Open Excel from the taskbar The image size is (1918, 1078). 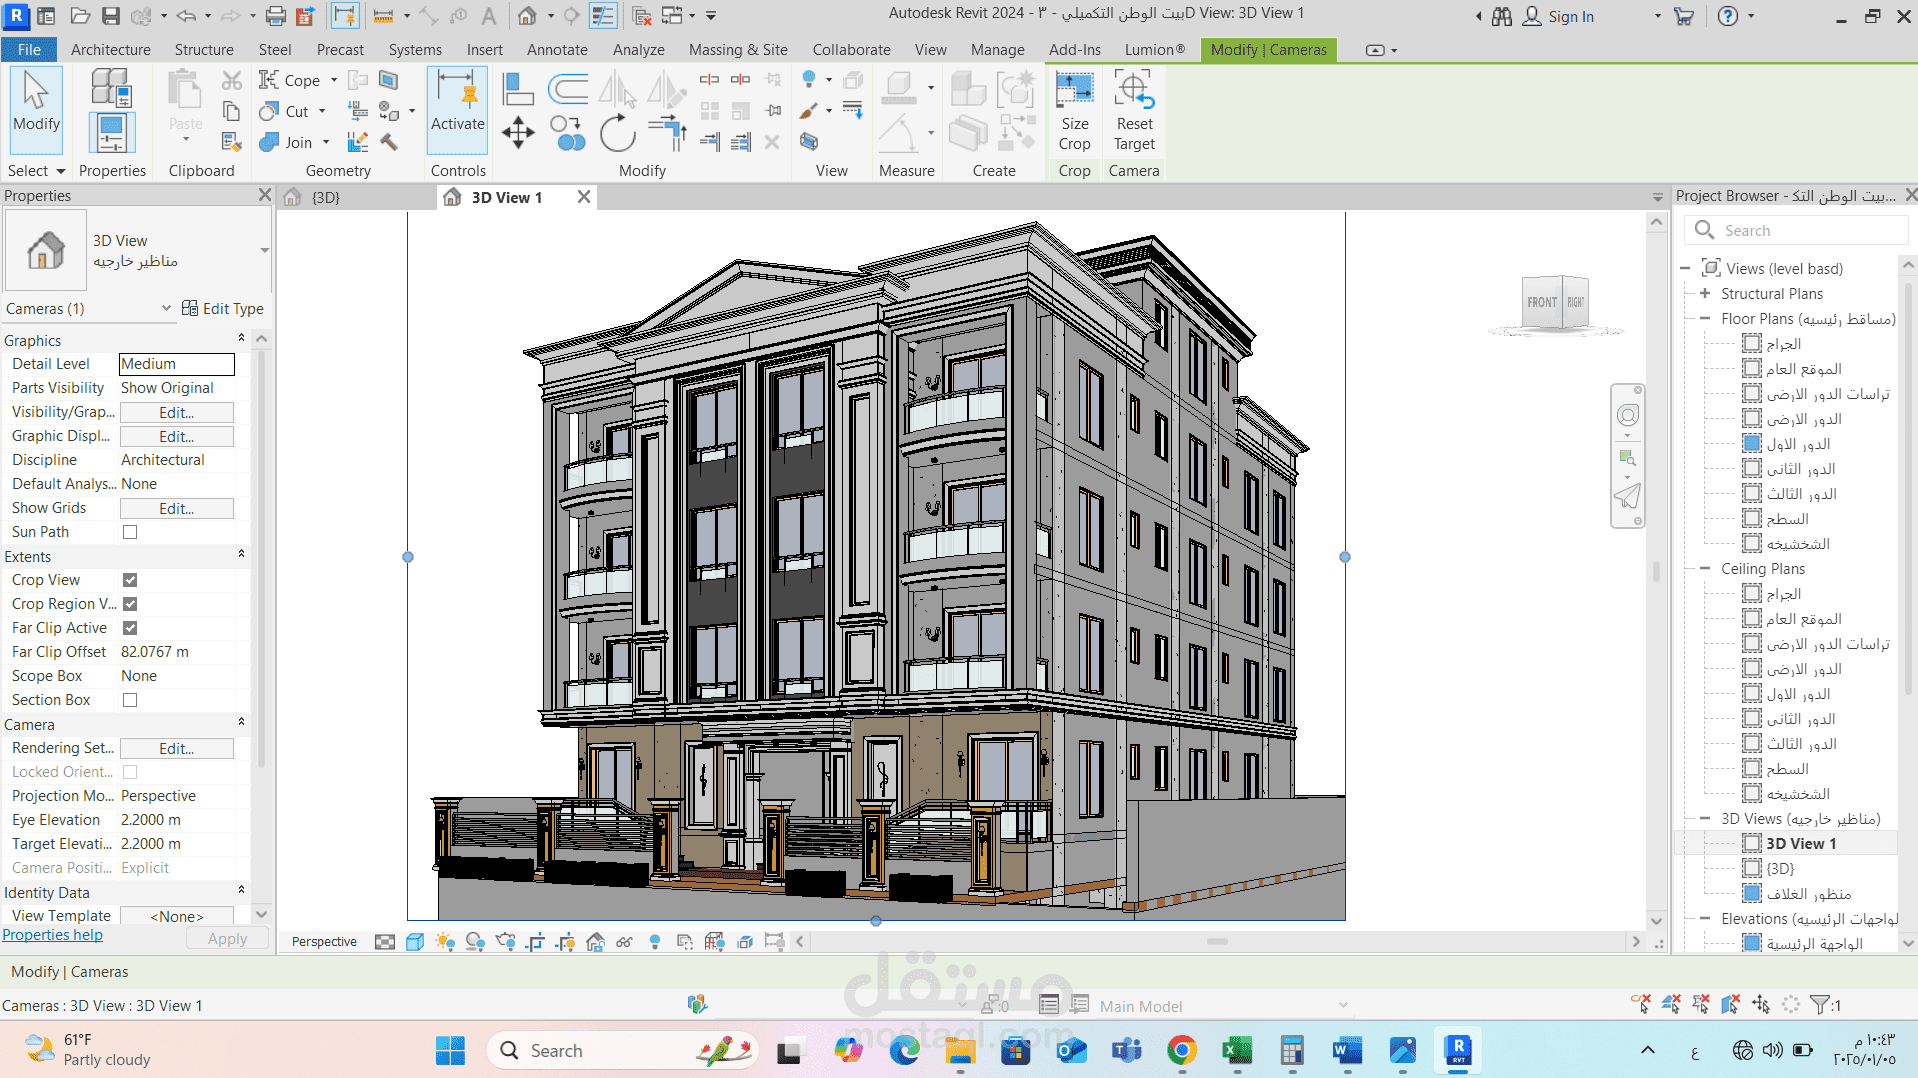tap(1237, 1050)
